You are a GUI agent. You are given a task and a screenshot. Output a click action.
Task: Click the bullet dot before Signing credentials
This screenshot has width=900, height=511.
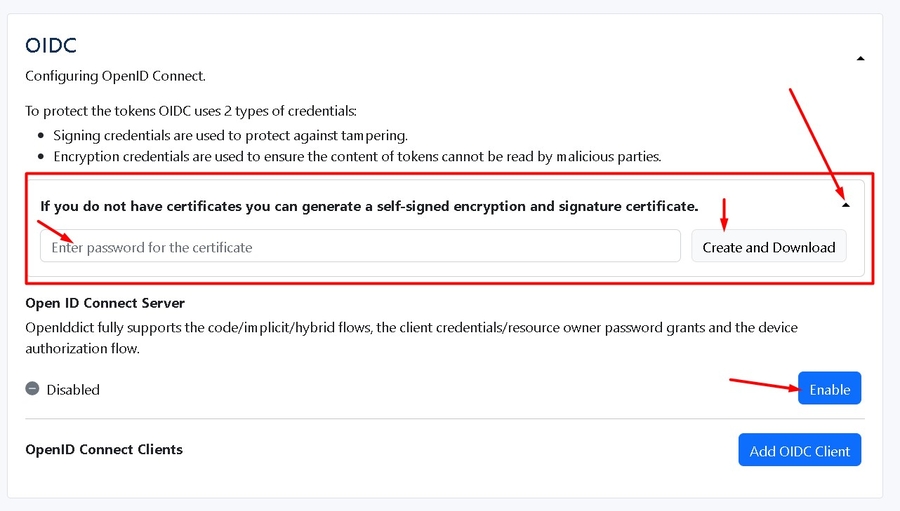click(x=41, y=135)
